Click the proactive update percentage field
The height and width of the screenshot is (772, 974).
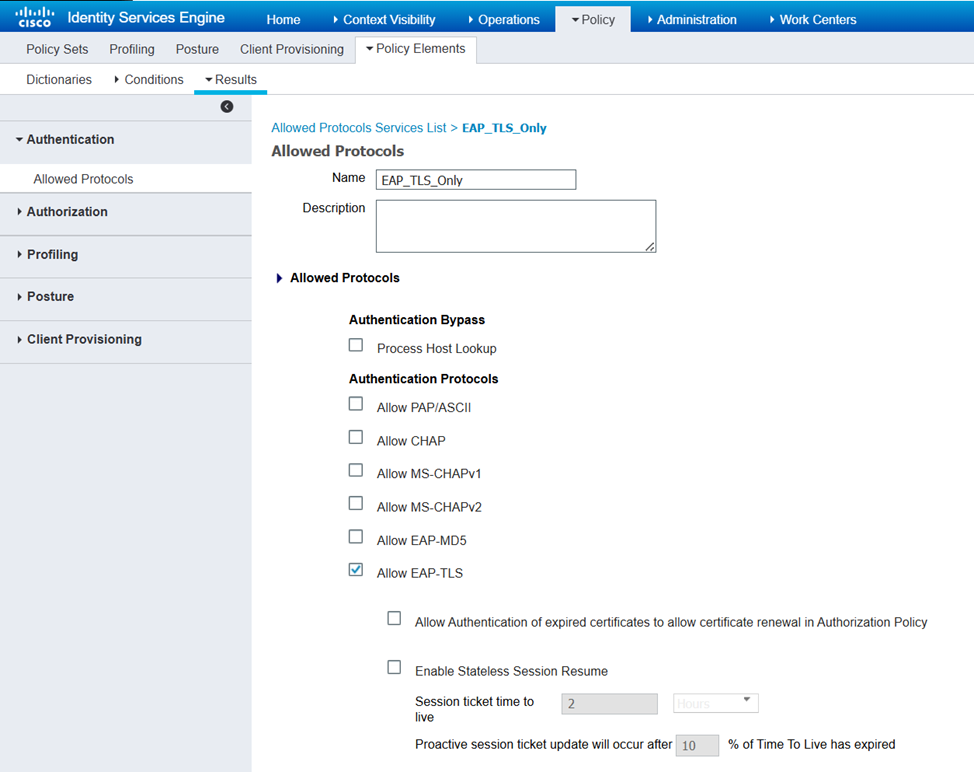tap(697, 745)
